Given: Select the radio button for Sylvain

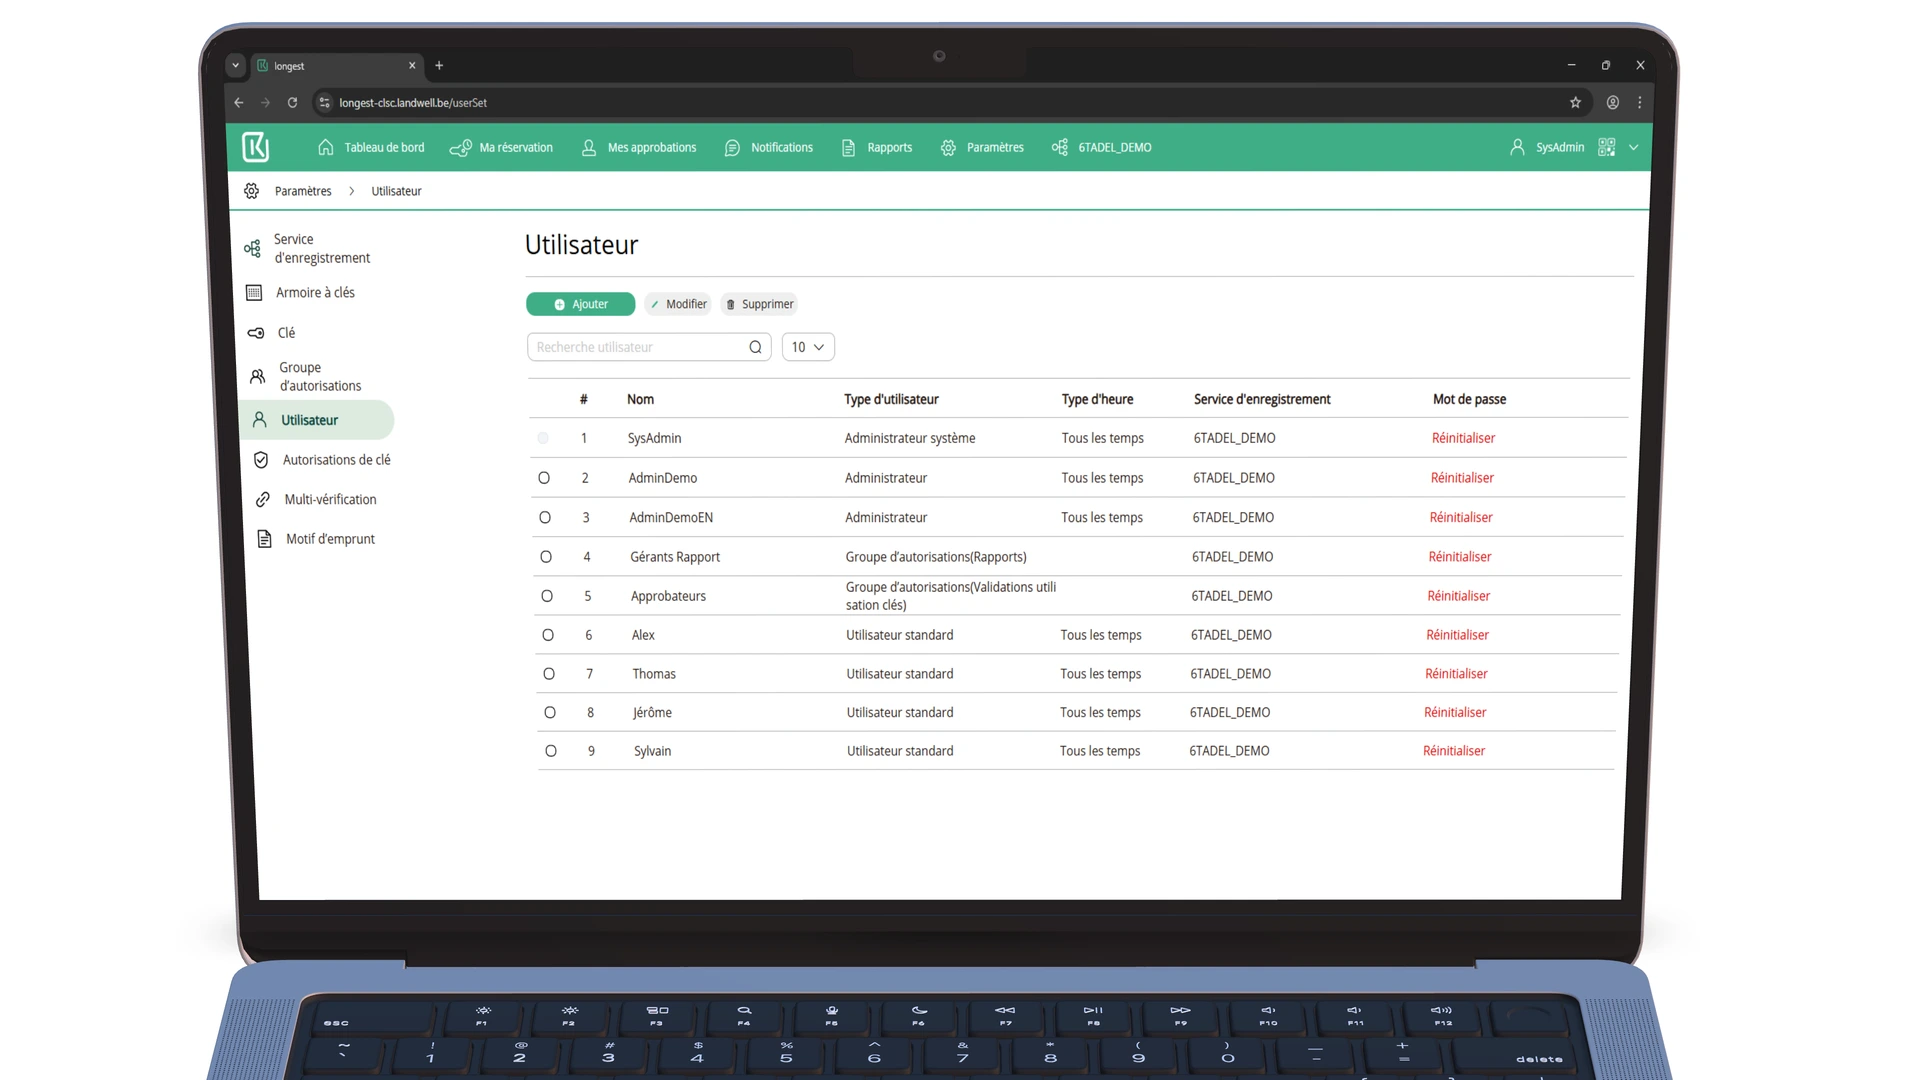Looking at the screenshot, I should pyautogui.click(x=551, y=750).
